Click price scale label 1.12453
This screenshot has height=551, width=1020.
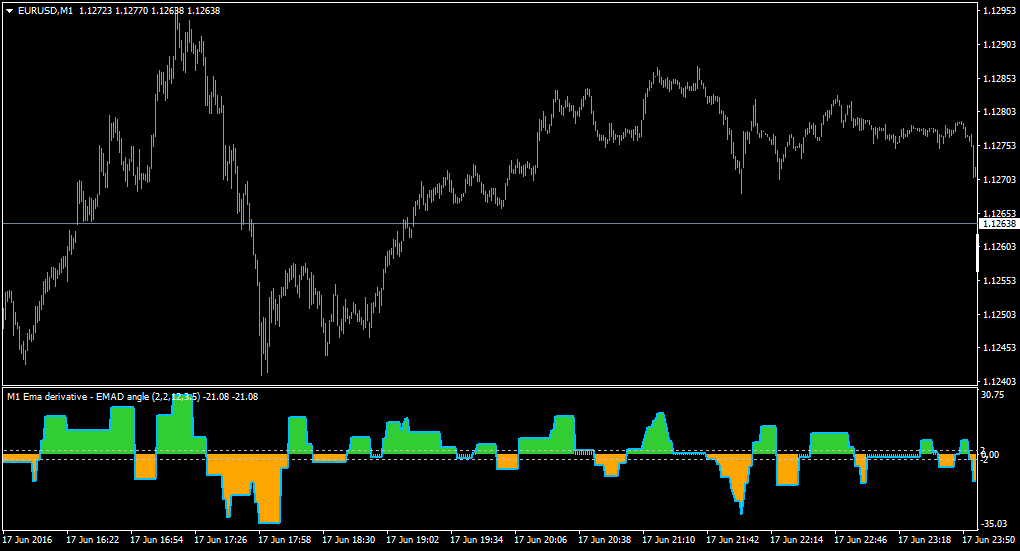coord(999,348)
